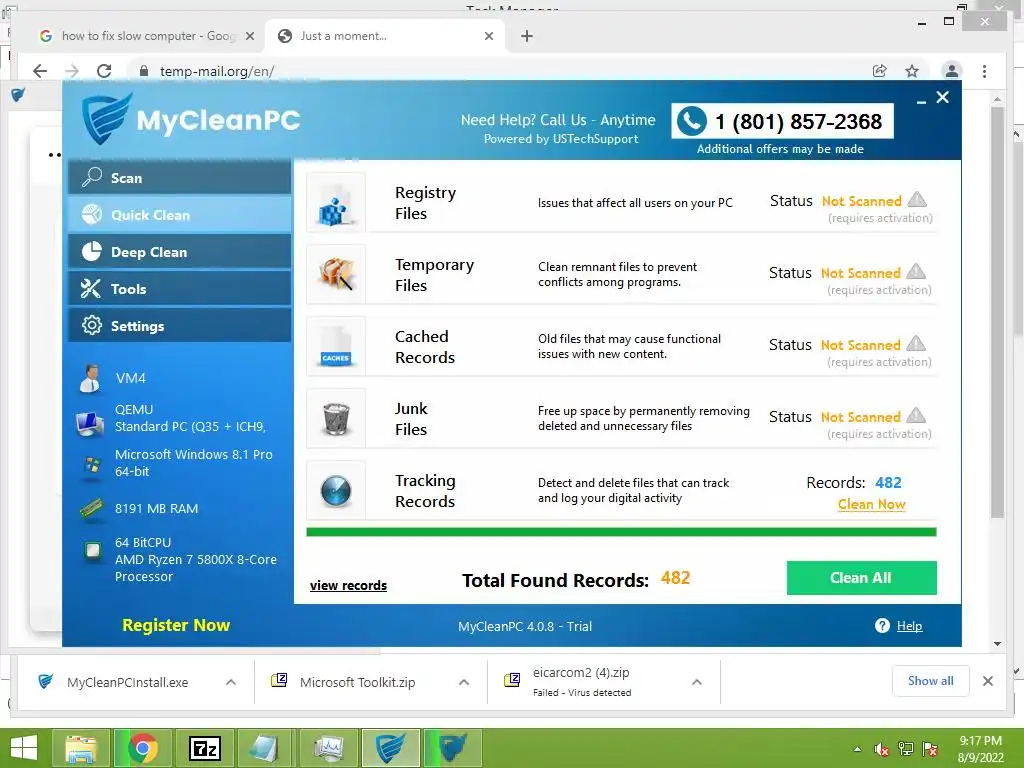This screenshot has height=768, width=1024.
Task: Click the warning triangle beside Temporary Files status
Action: point(916,271)
